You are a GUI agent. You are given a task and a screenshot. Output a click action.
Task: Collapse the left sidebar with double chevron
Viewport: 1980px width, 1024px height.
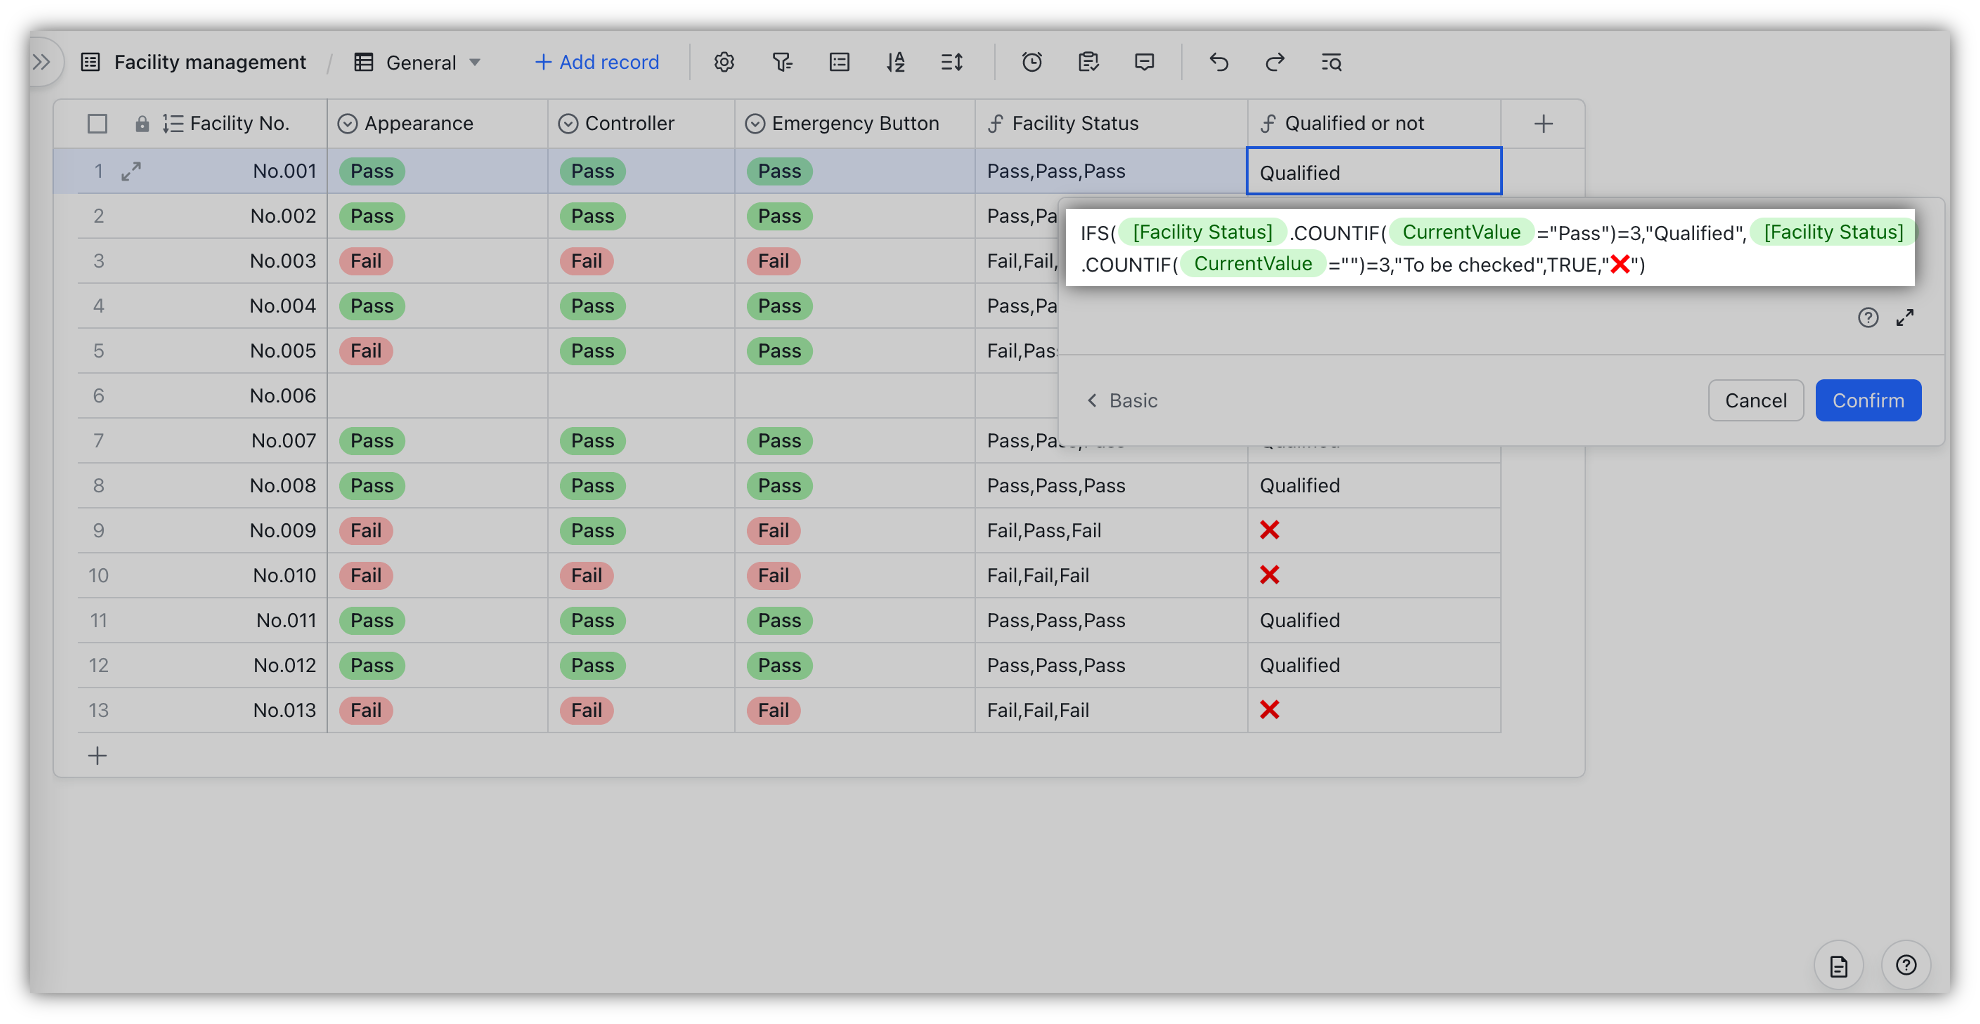click(41, 61)
